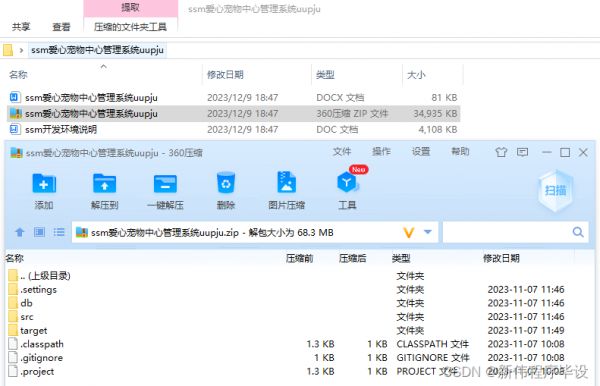Open the src folder in the archive

pos(27,317)
